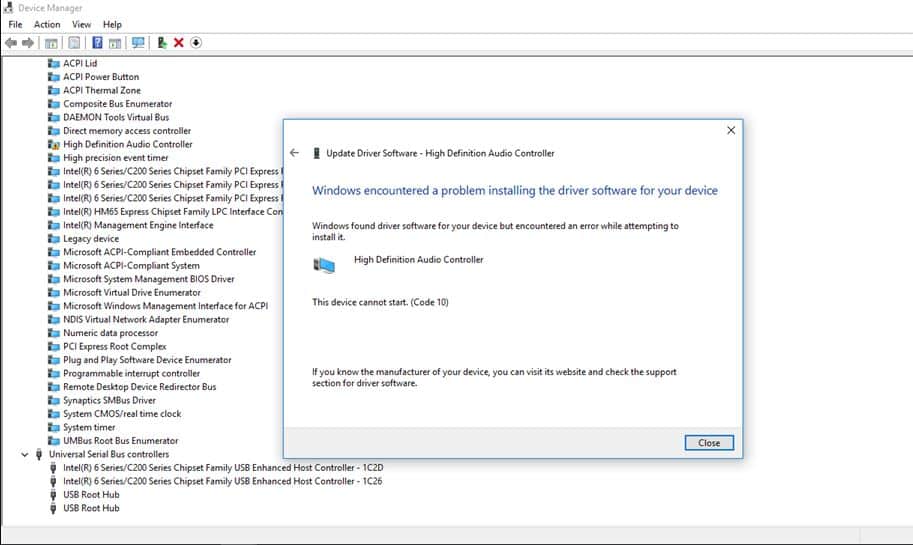Click the icon beside ACPI Lid

[54, 63]
